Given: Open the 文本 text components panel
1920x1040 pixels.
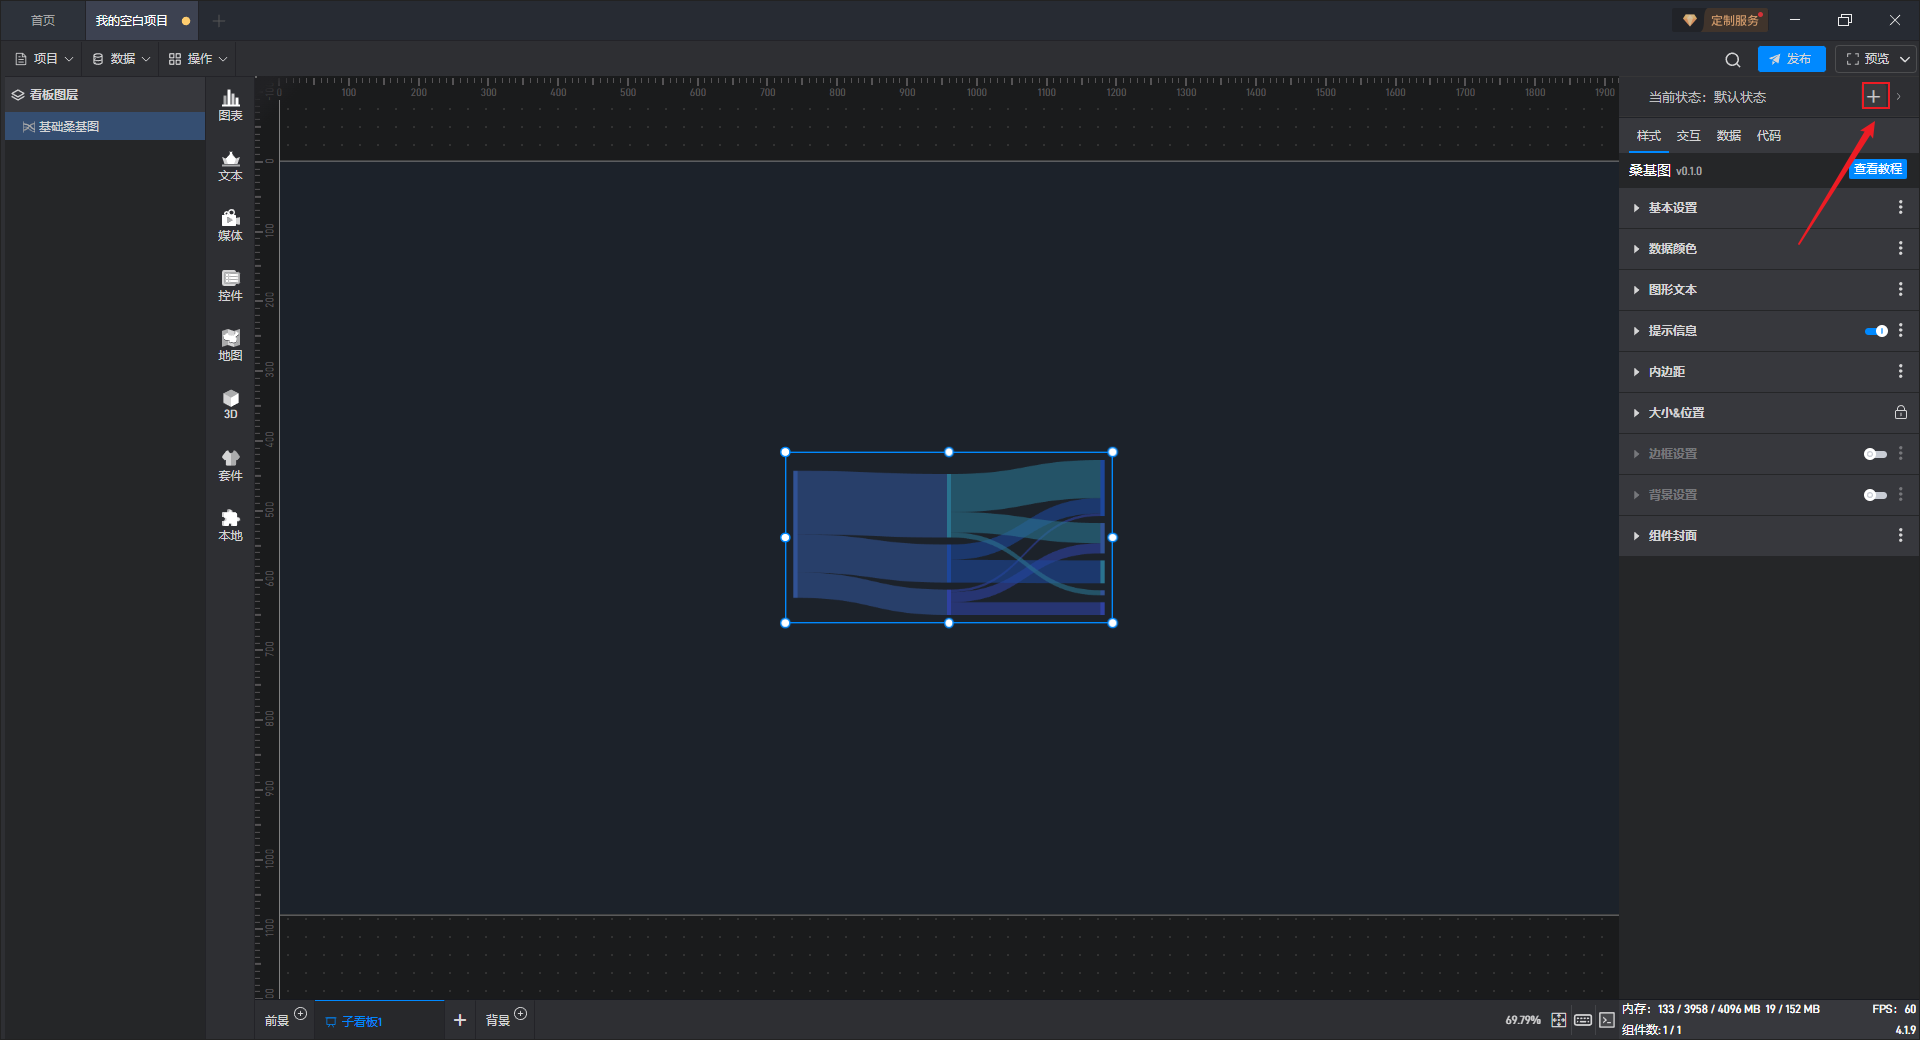Looking at the screenshot, I should click(x=230, y=165).
